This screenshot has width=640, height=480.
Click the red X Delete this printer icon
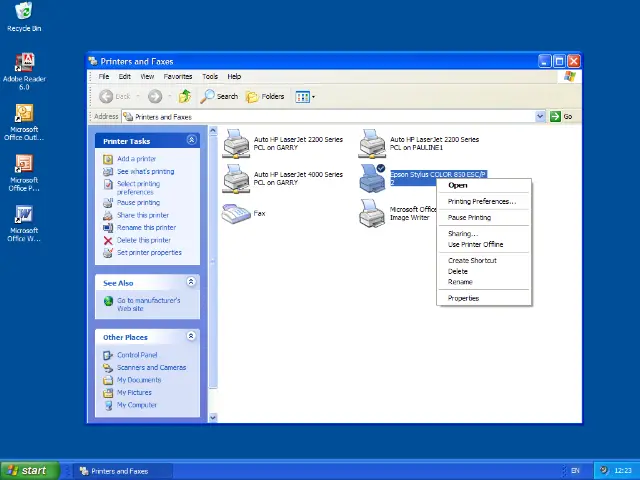click(108, 240)
